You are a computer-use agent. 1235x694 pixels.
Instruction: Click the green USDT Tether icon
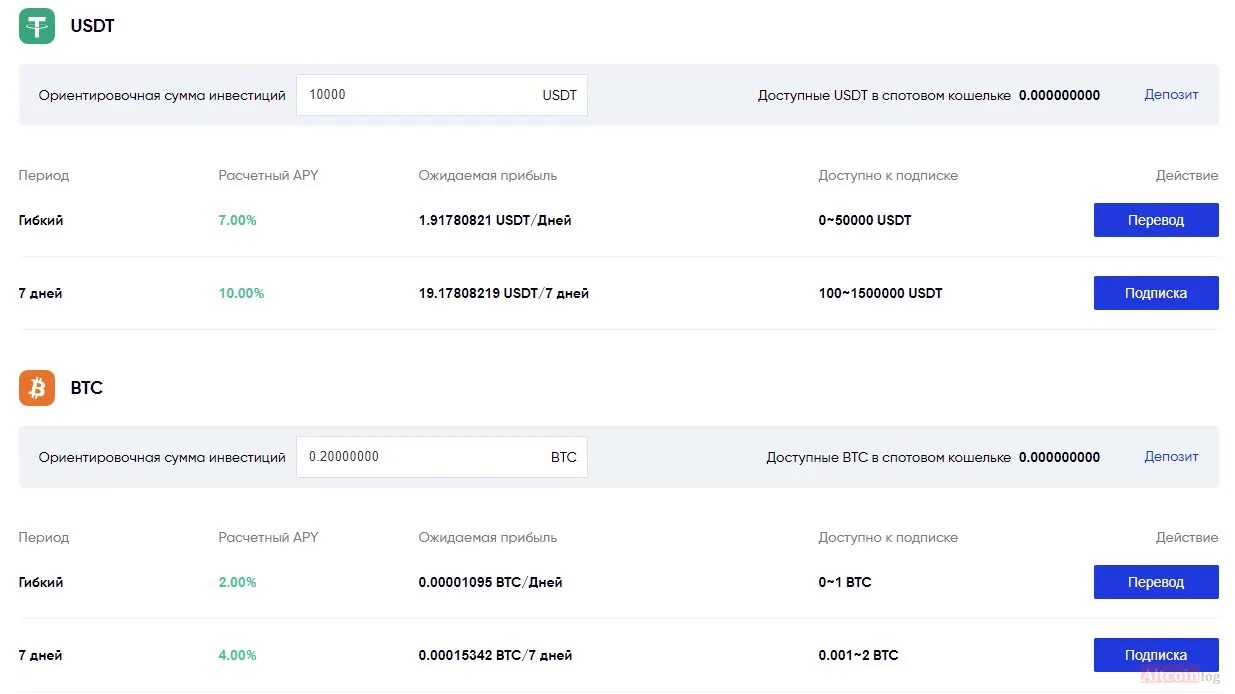[x=37, y=26]
